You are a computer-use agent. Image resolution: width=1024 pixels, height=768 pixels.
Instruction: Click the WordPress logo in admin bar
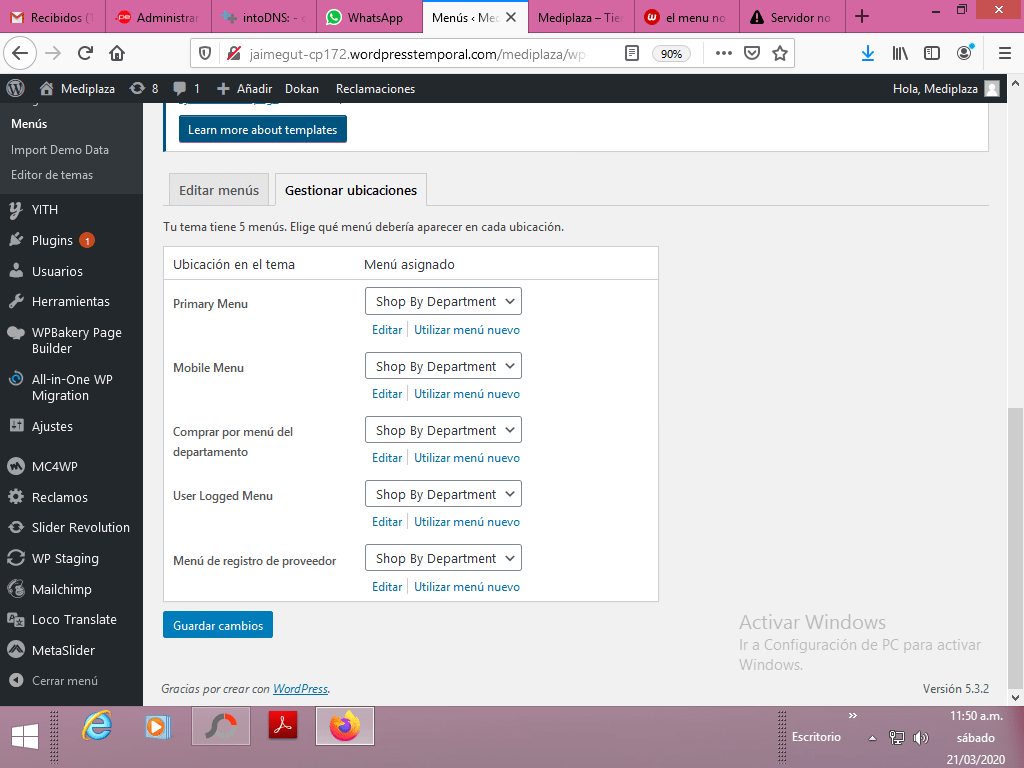pyautogui.click(x=16, y=88)
